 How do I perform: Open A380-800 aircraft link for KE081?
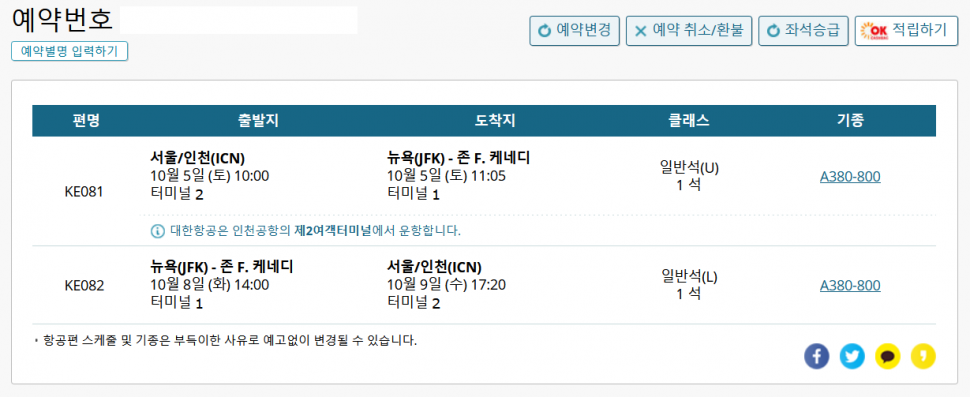click(850, 177)
